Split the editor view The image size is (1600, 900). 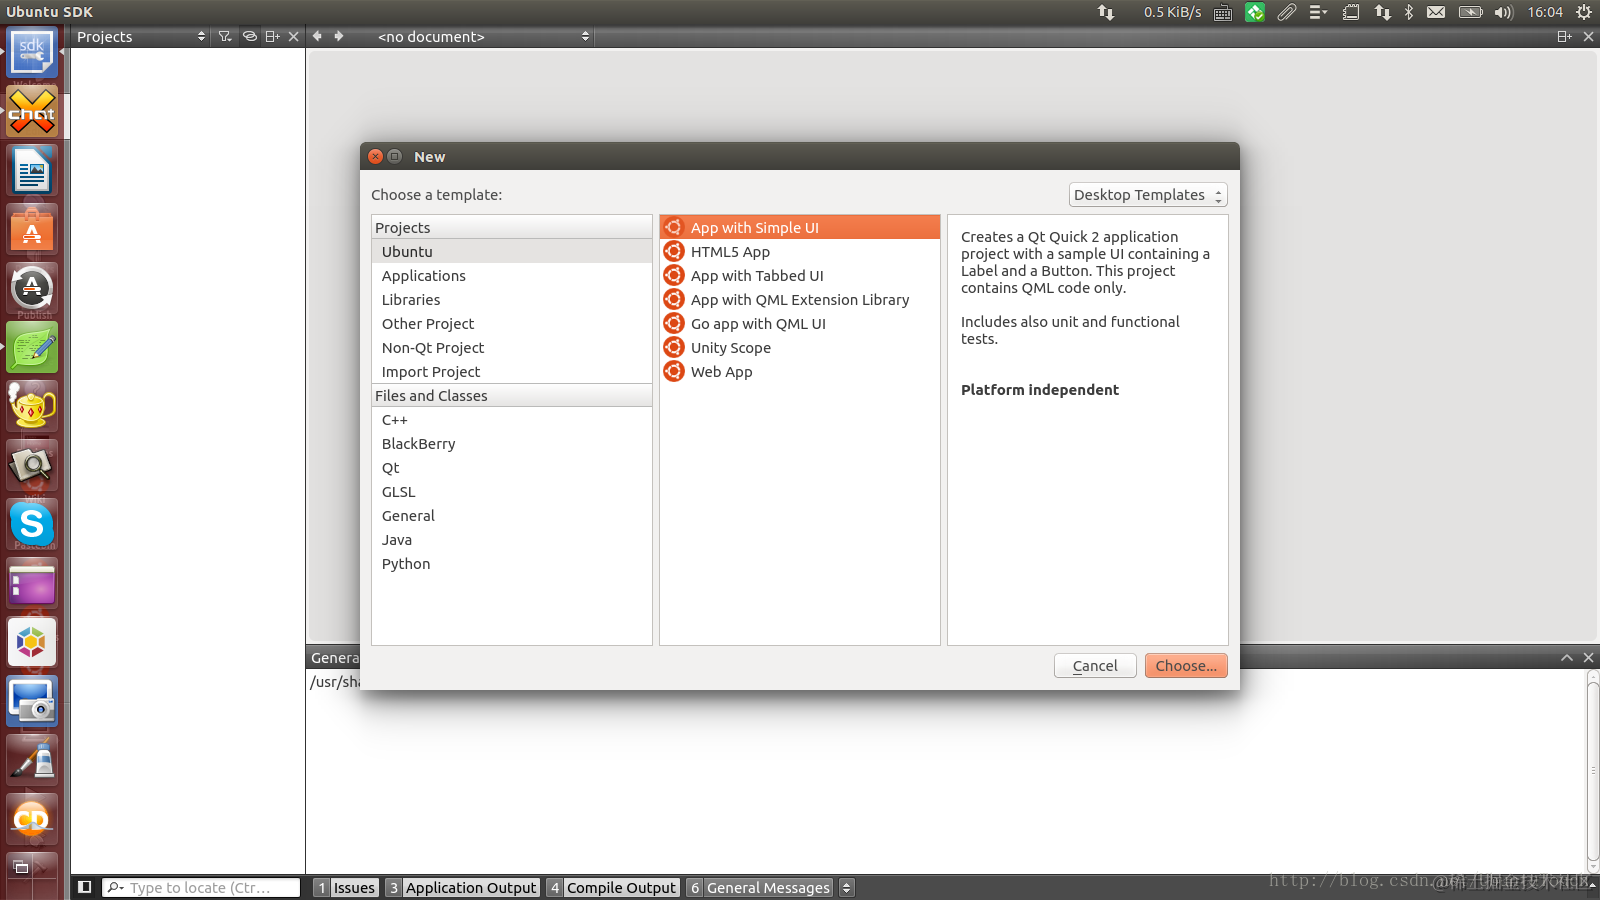point(1565,36)
